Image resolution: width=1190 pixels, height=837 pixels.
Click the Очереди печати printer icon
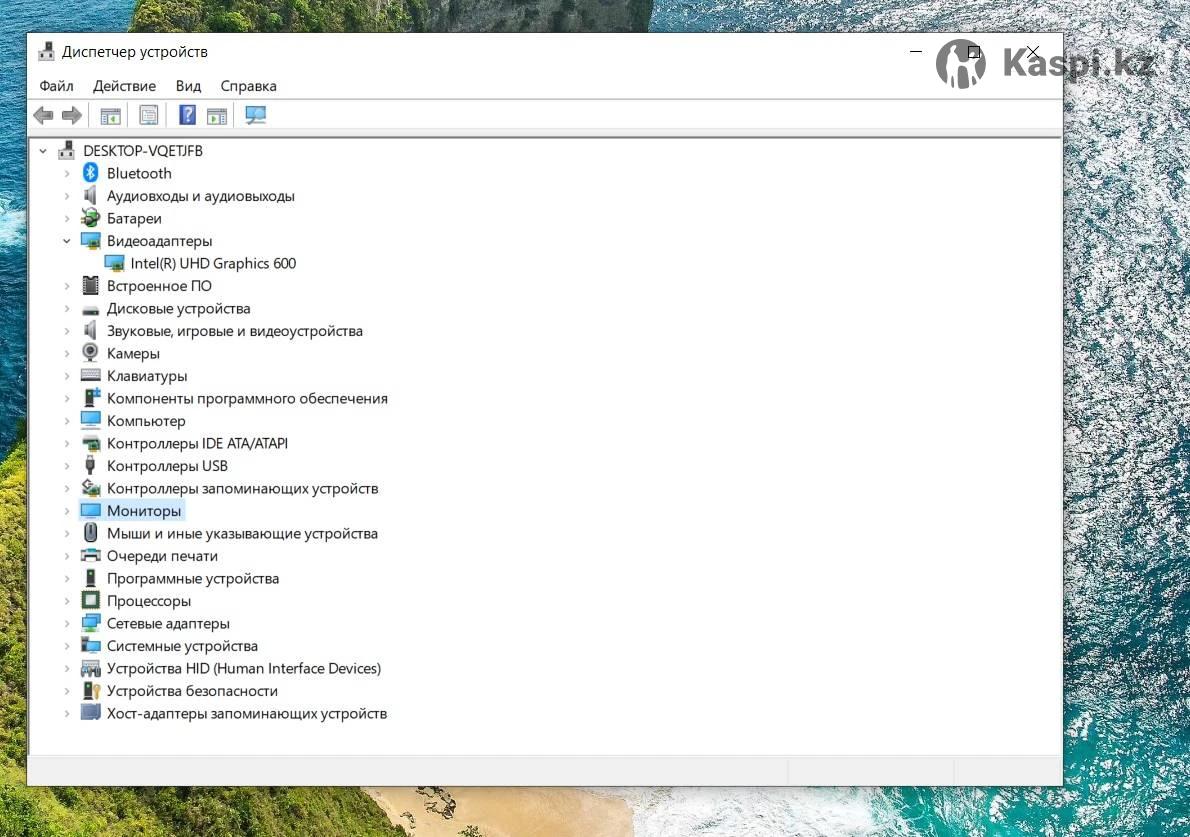91,556
